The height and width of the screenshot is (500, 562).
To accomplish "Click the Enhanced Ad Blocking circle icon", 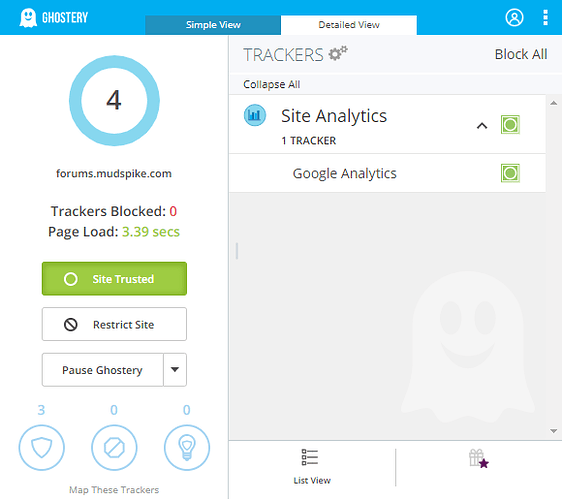I will pos(114,447).
